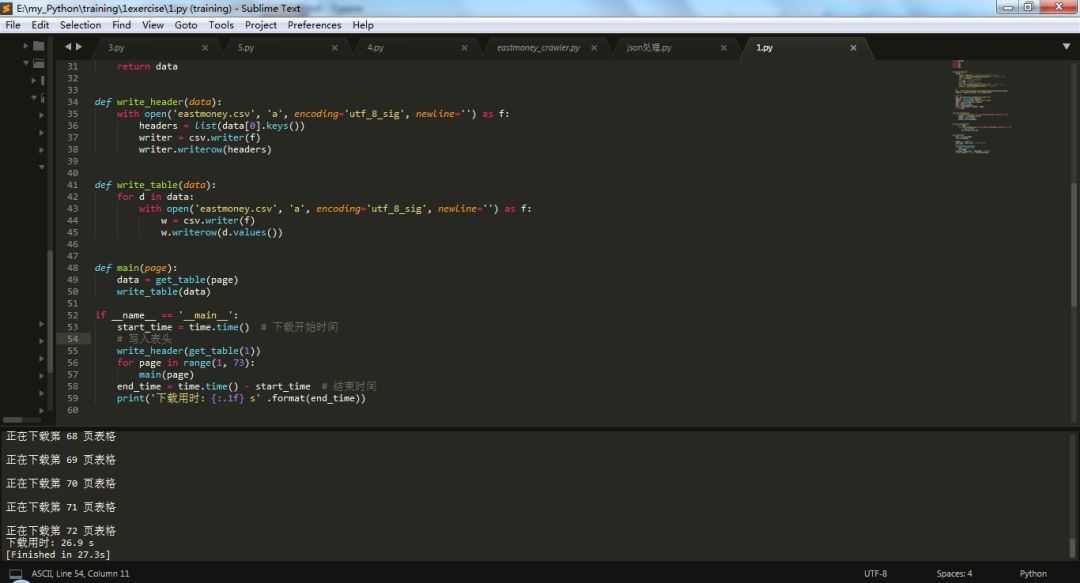Screen dimensions: 1080x583
Task: Click the sidebar horizontal scrollbar
Action: pos(14,420)
